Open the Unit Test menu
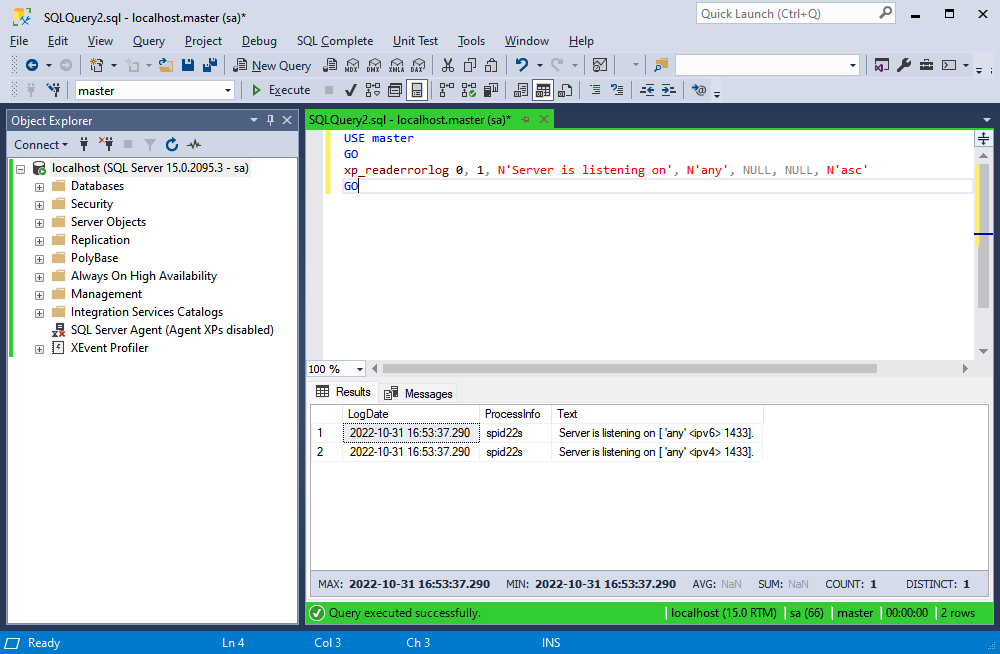1000x654 pixels. (415, 41)
